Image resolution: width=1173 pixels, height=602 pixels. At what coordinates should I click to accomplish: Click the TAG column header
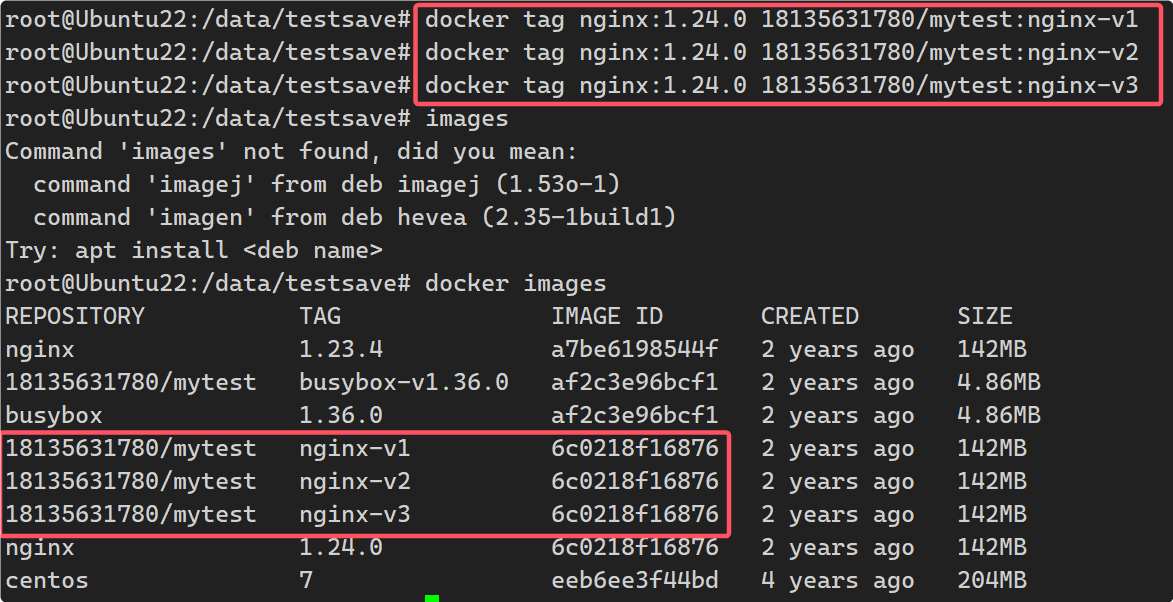tap(320, 316)
